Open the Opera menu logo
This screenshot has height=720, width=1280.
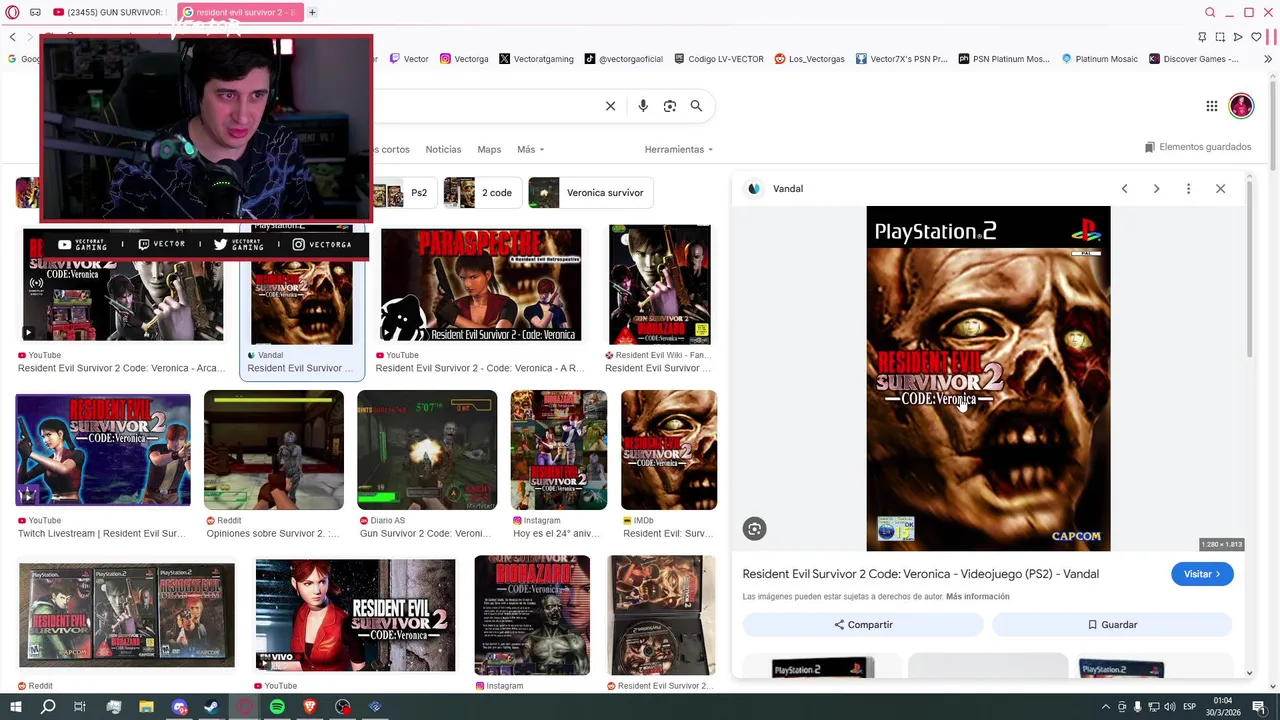12,12
